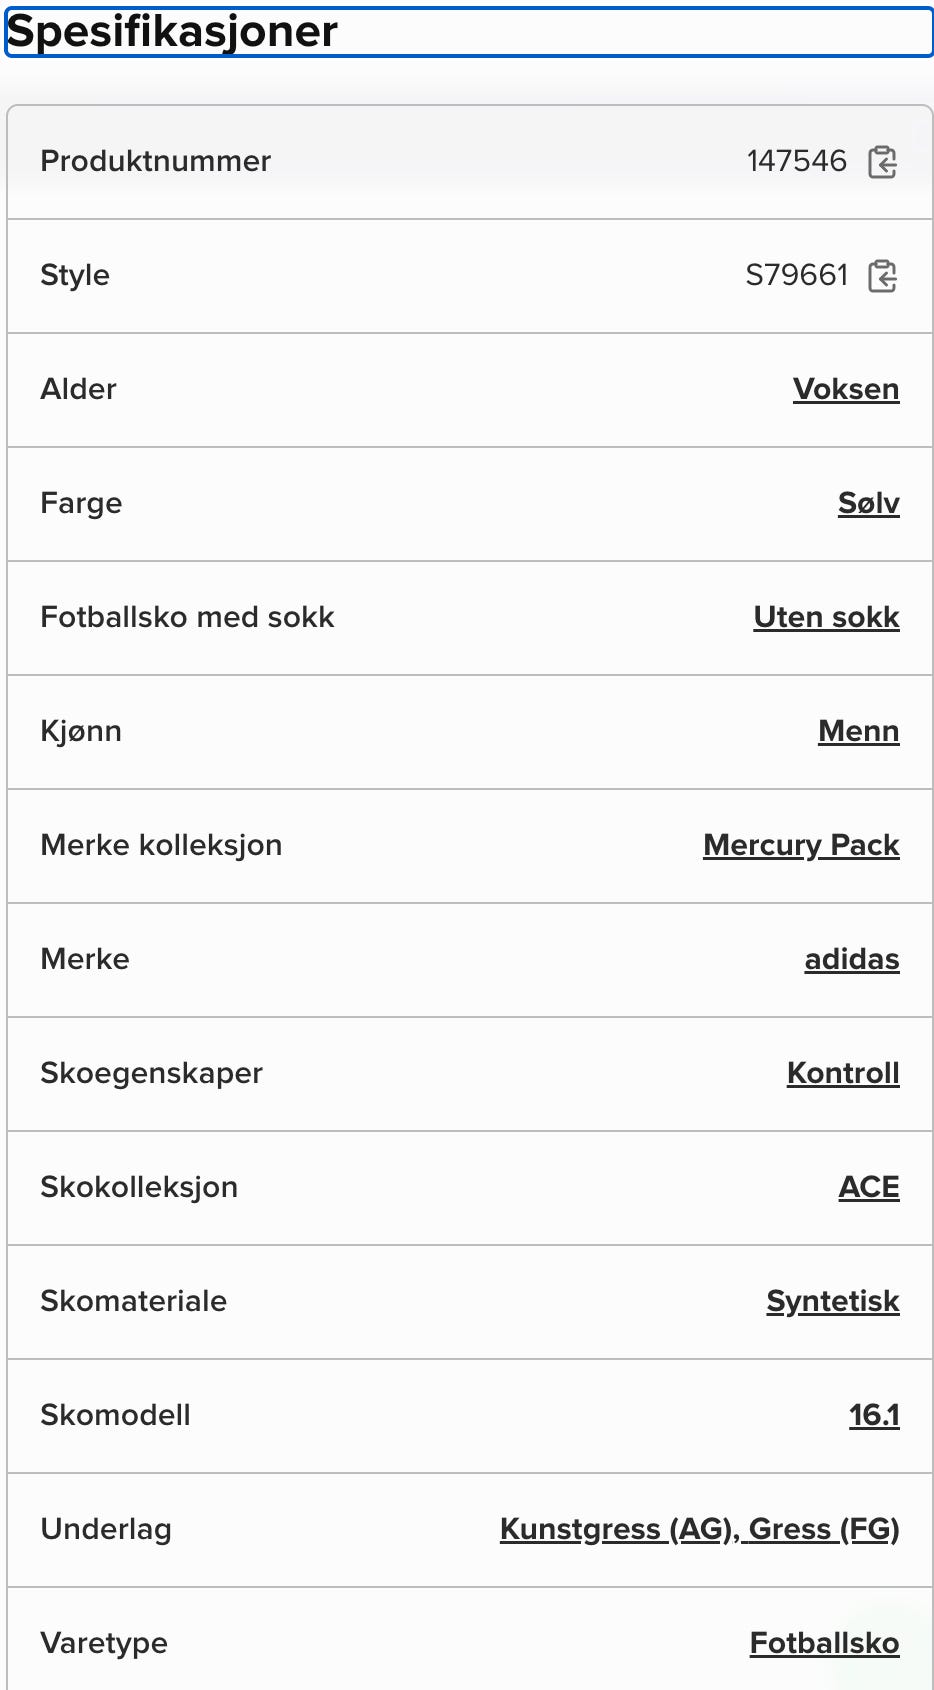The width and height of the screenshot is (934, 1690).
Task: Open the Fotballsko product type link
Action: 824,1643
